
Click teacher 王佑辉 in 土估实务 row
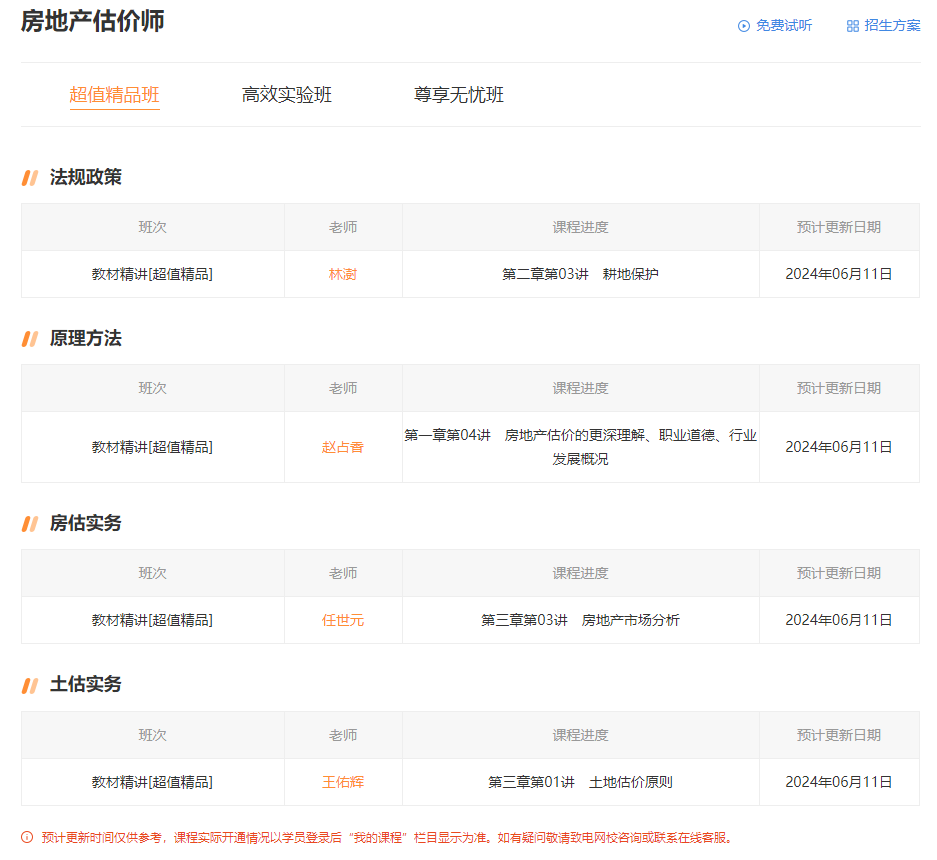click(x=342, y=781)
